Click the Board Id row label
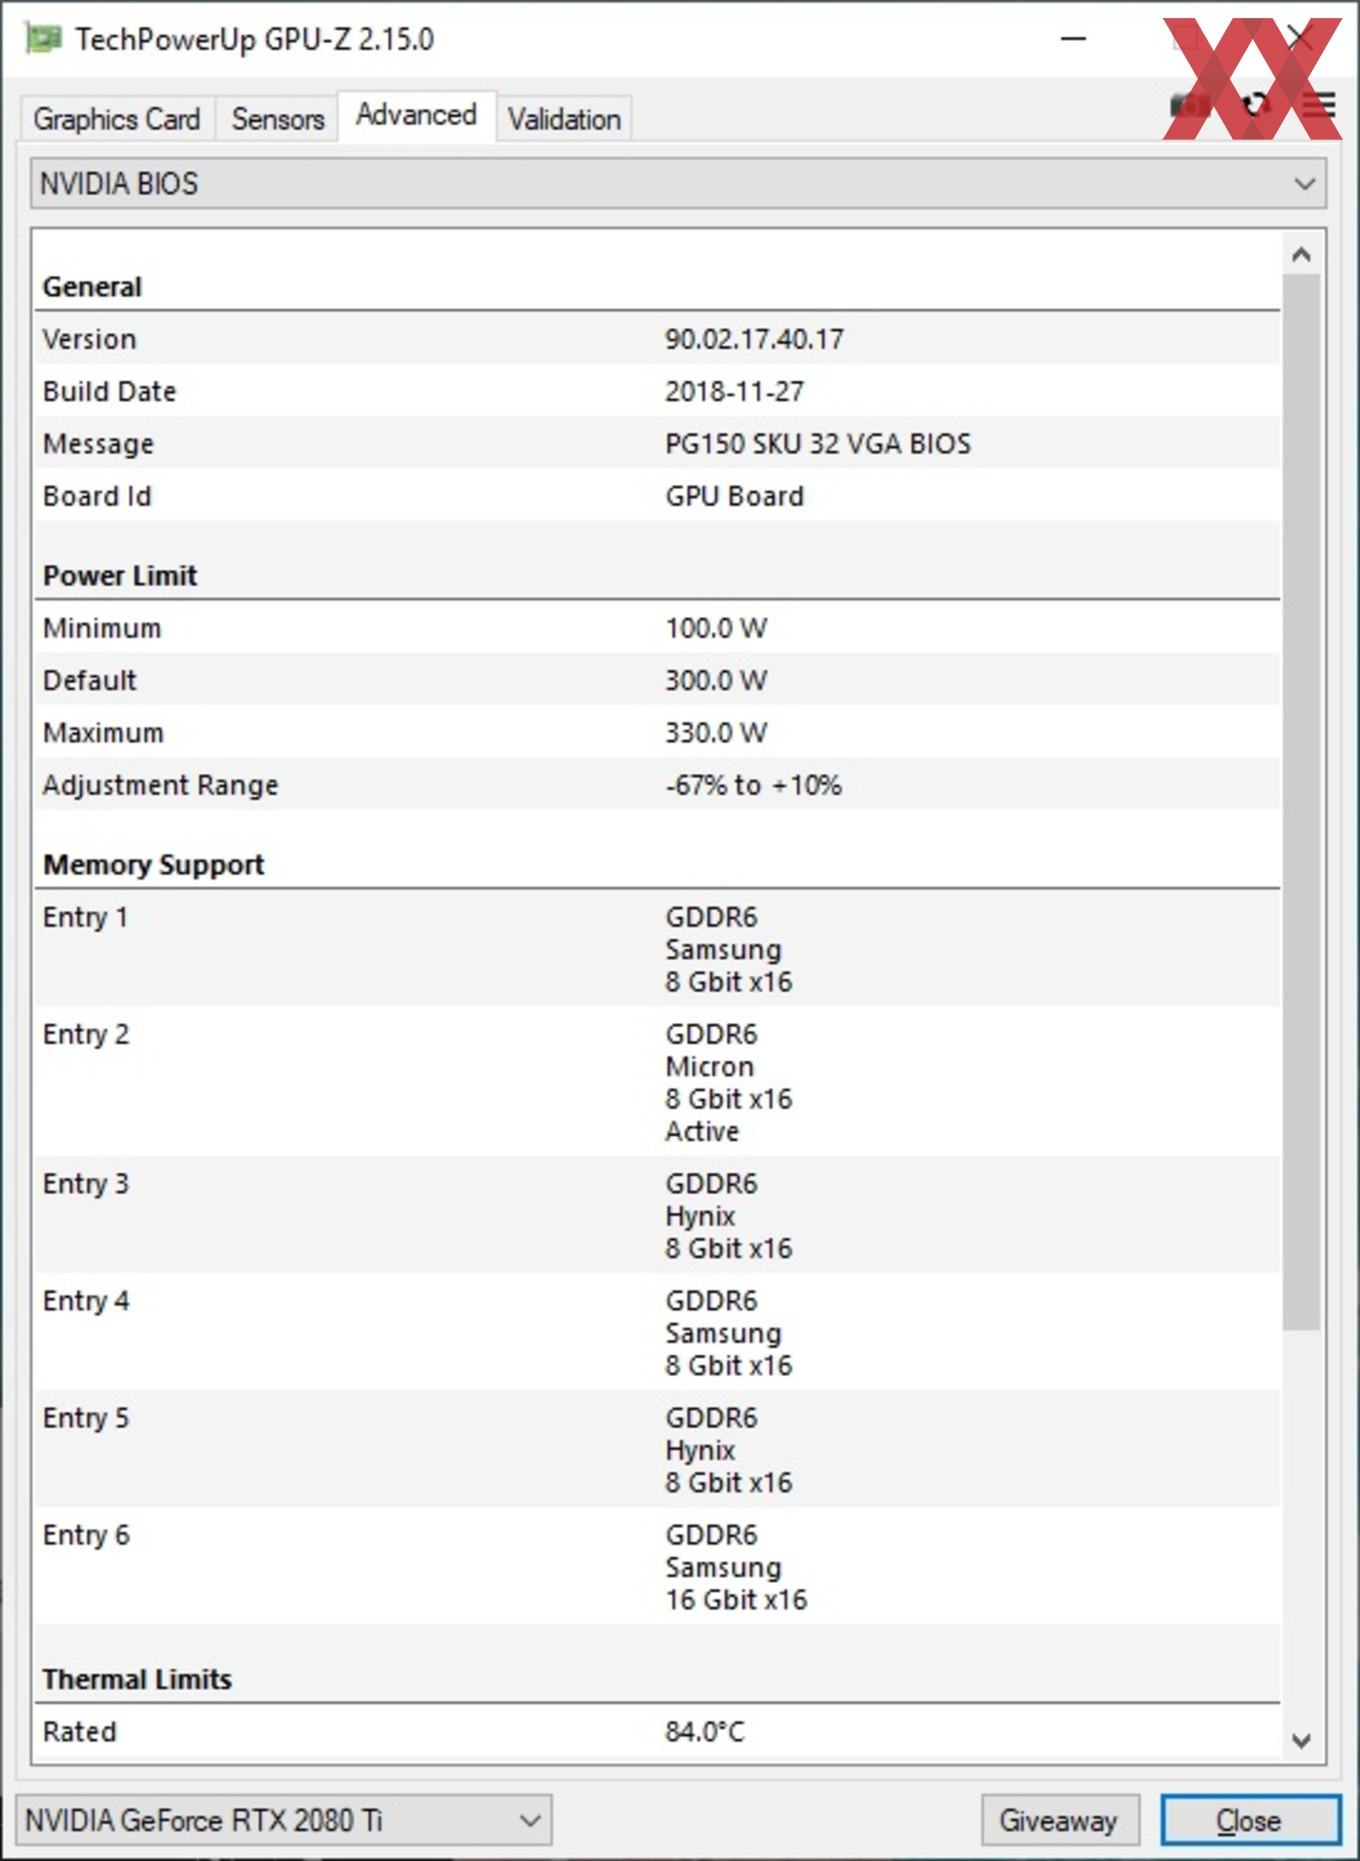 [97, 496]
